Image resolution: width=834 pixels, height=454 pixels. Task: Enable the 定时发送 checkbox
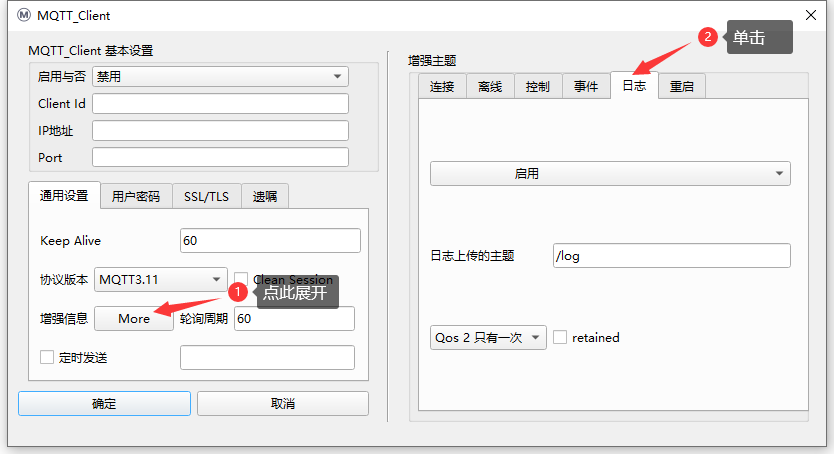(47, 357)
